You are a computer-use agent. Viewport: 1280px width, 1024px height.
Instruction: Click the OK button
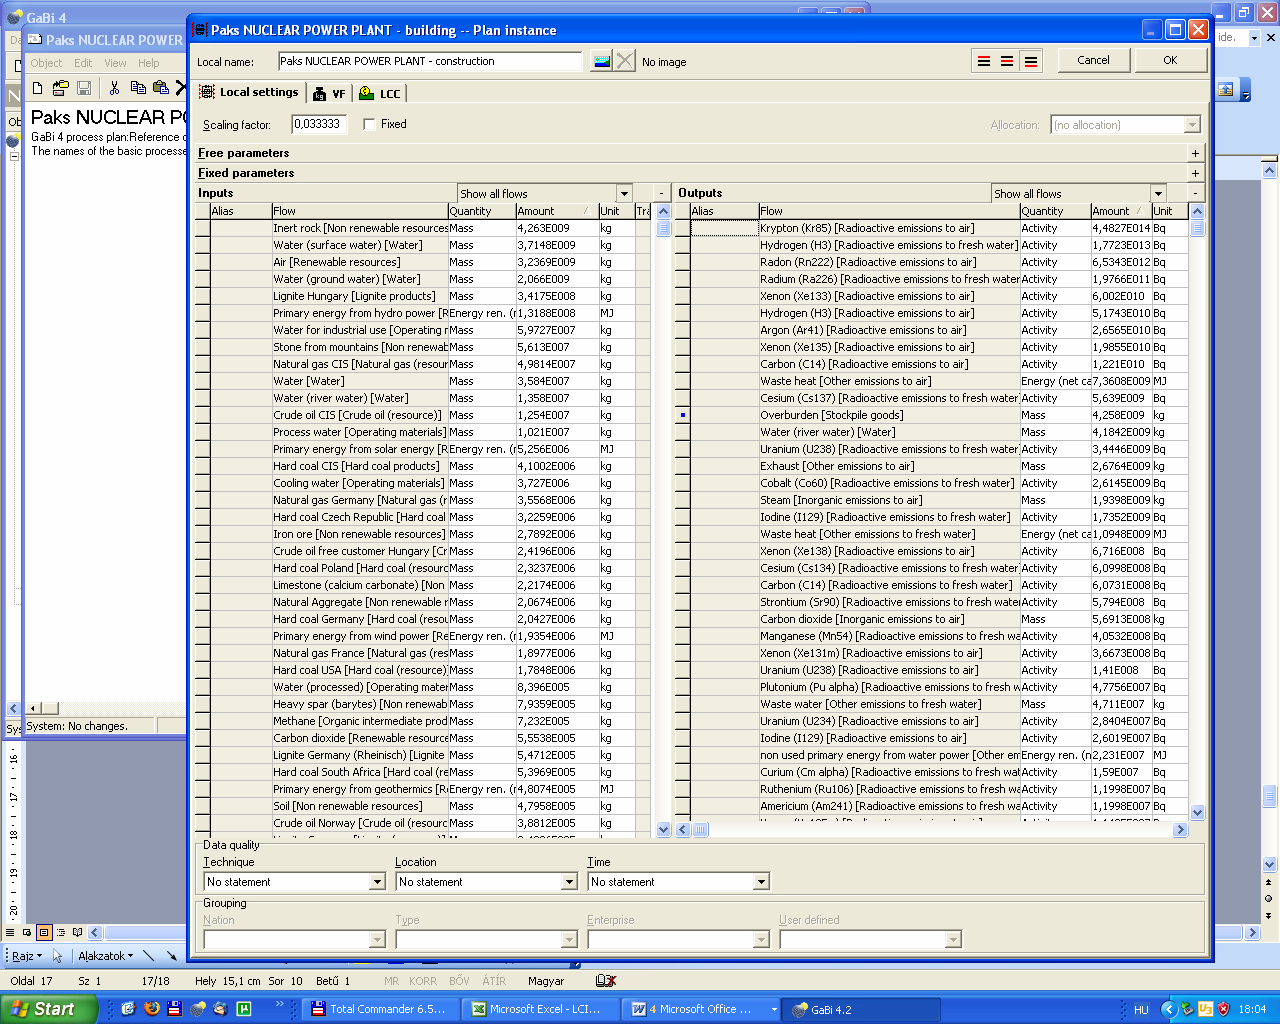click(x=1170, y=60)
